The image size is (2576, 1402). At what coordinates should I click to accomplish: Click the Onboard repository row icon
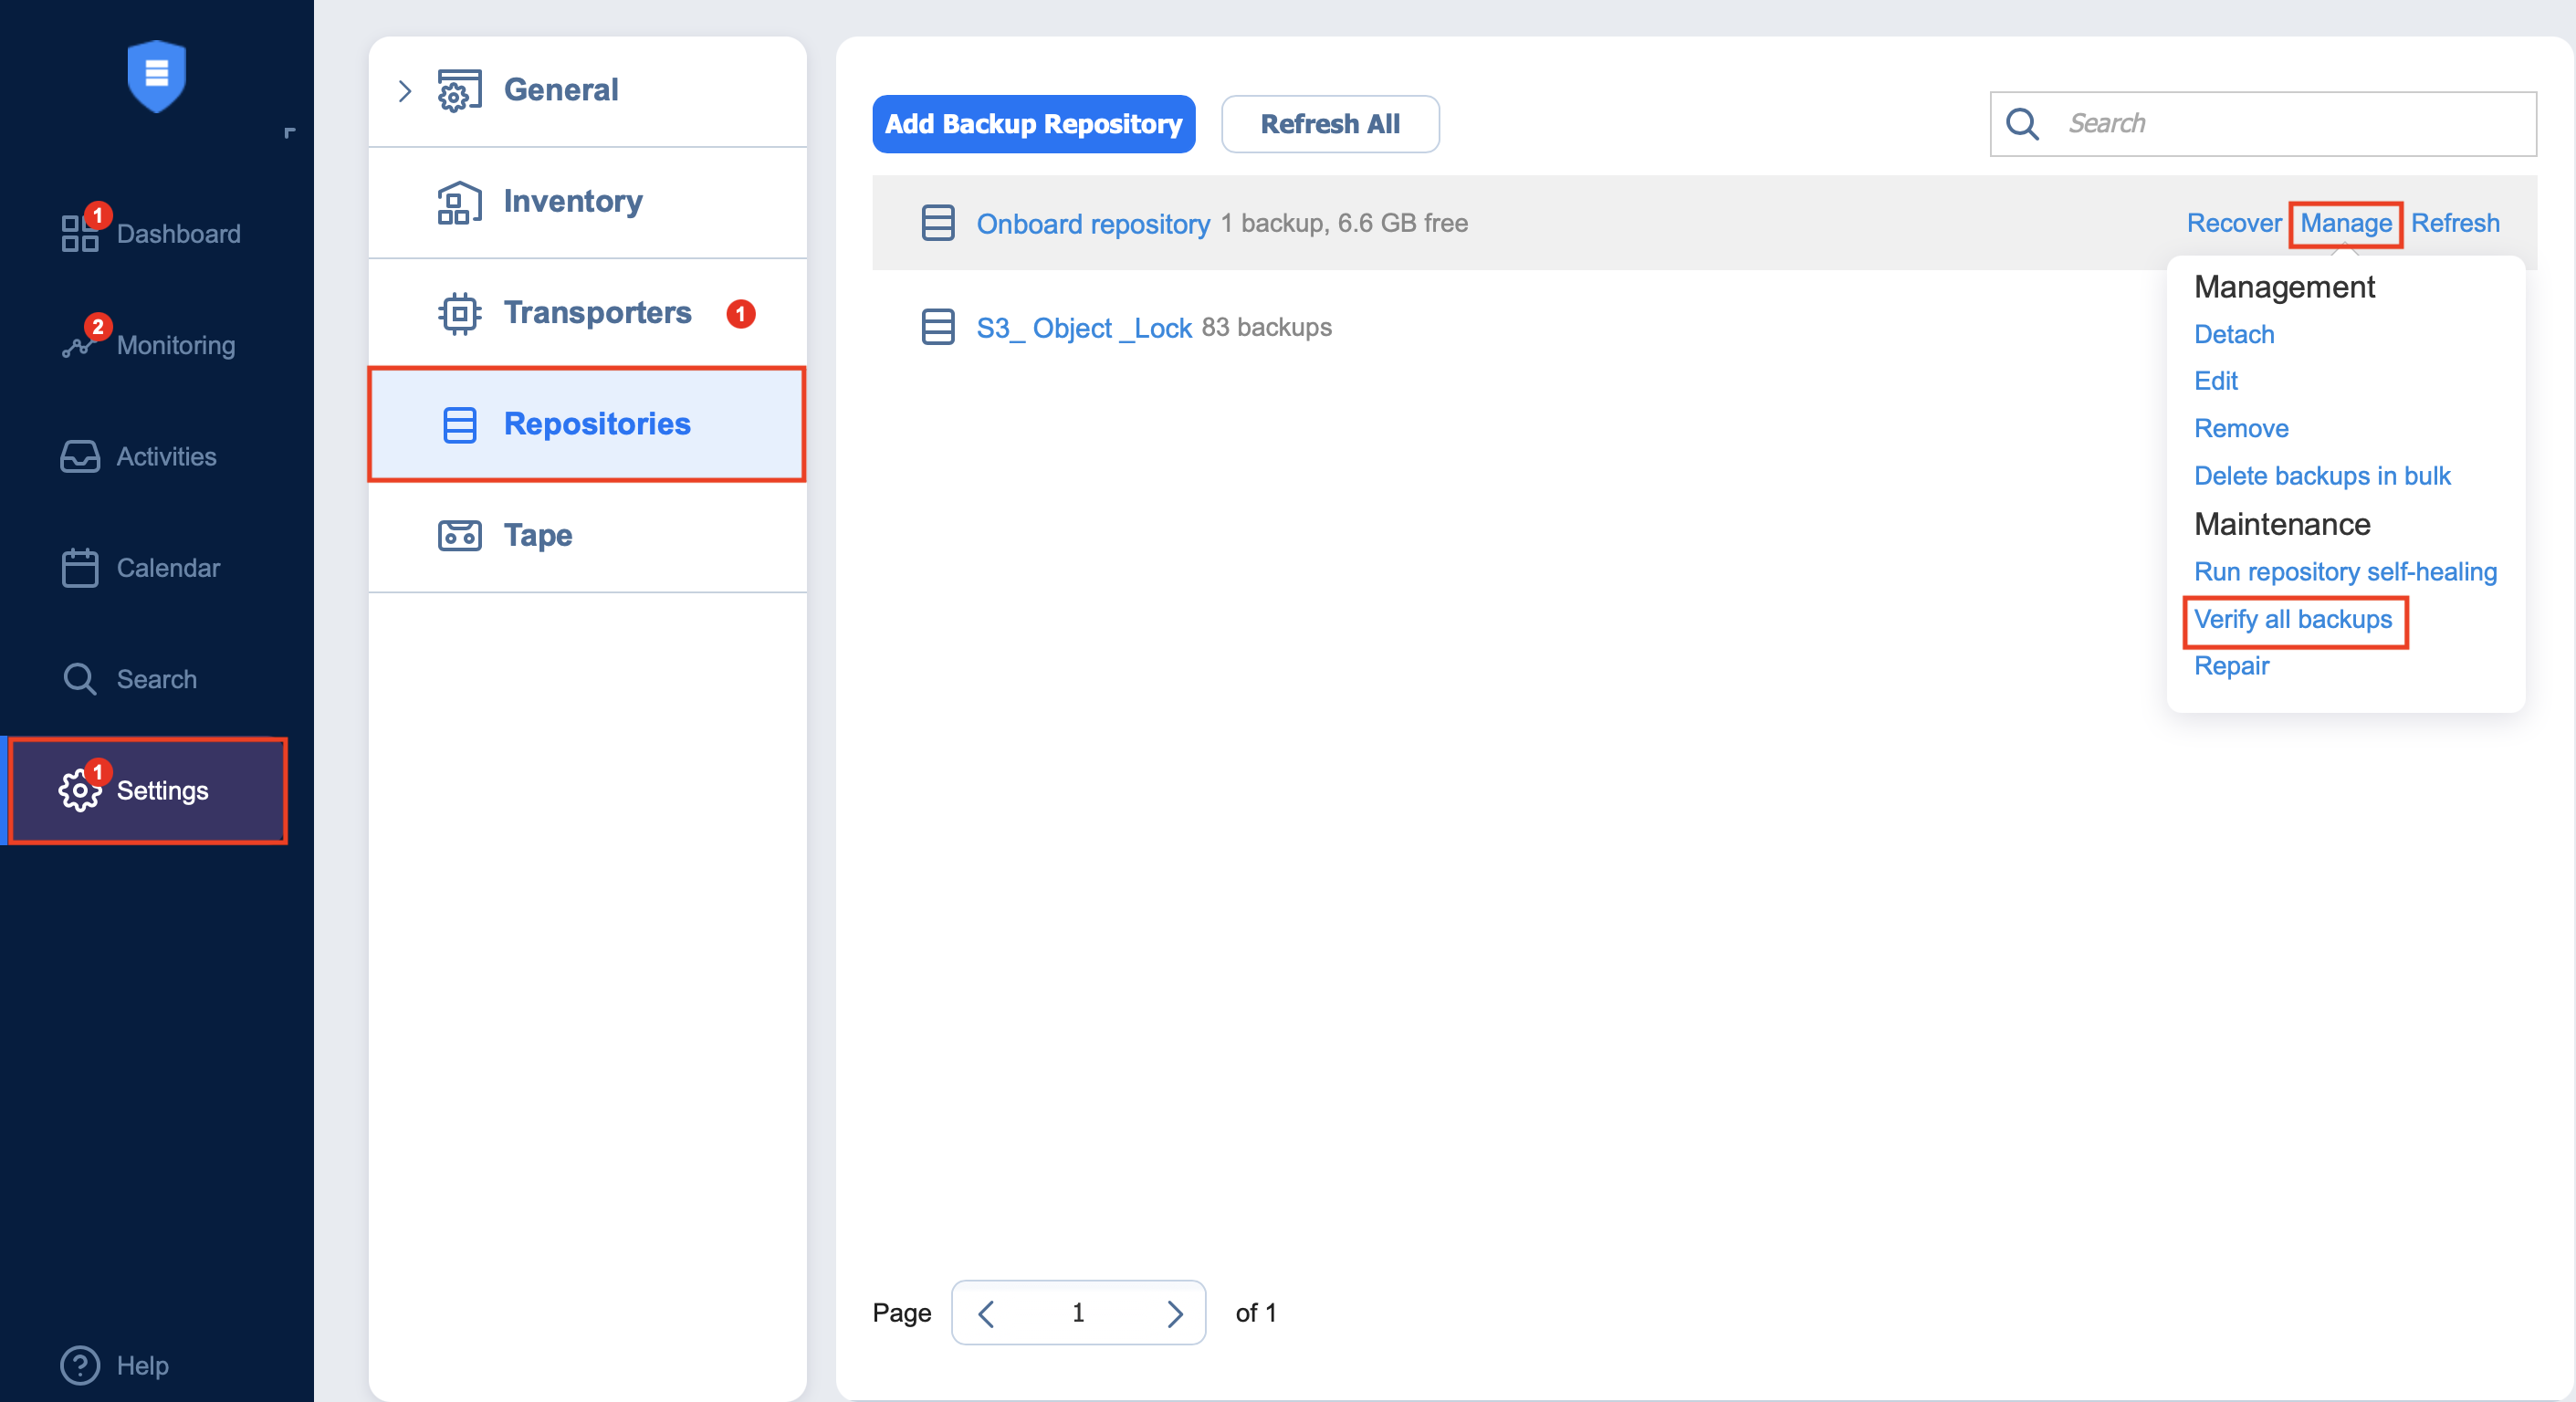tap(937, 223)
